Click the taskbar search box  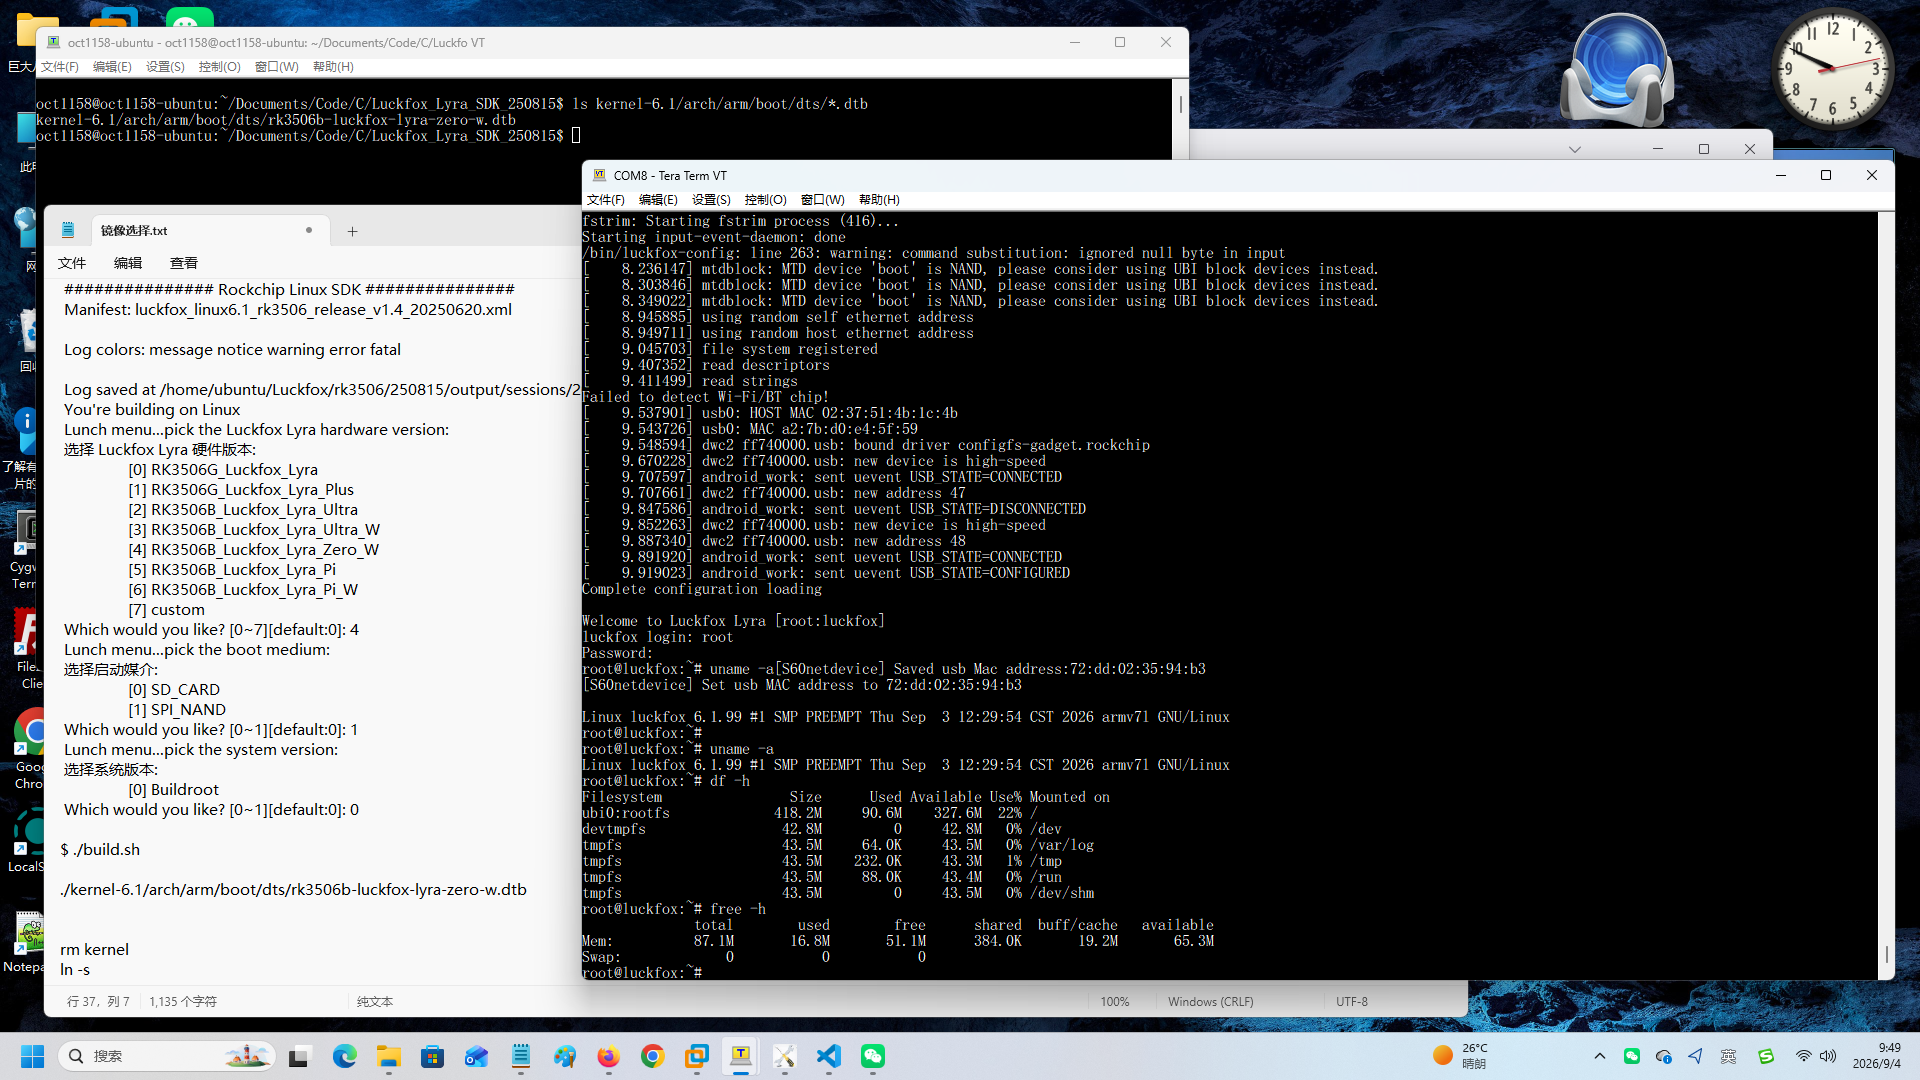coord(167,1056)
